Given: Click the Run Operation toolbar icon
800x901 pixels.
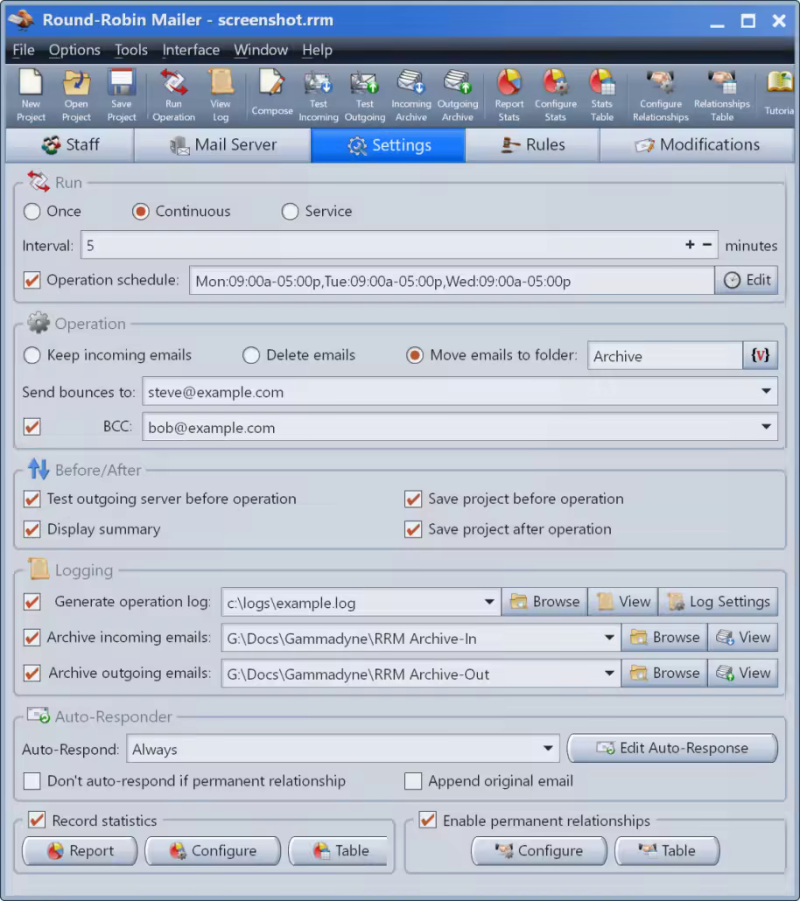Looking at the screenshot, I should click(x=173, y=95).
